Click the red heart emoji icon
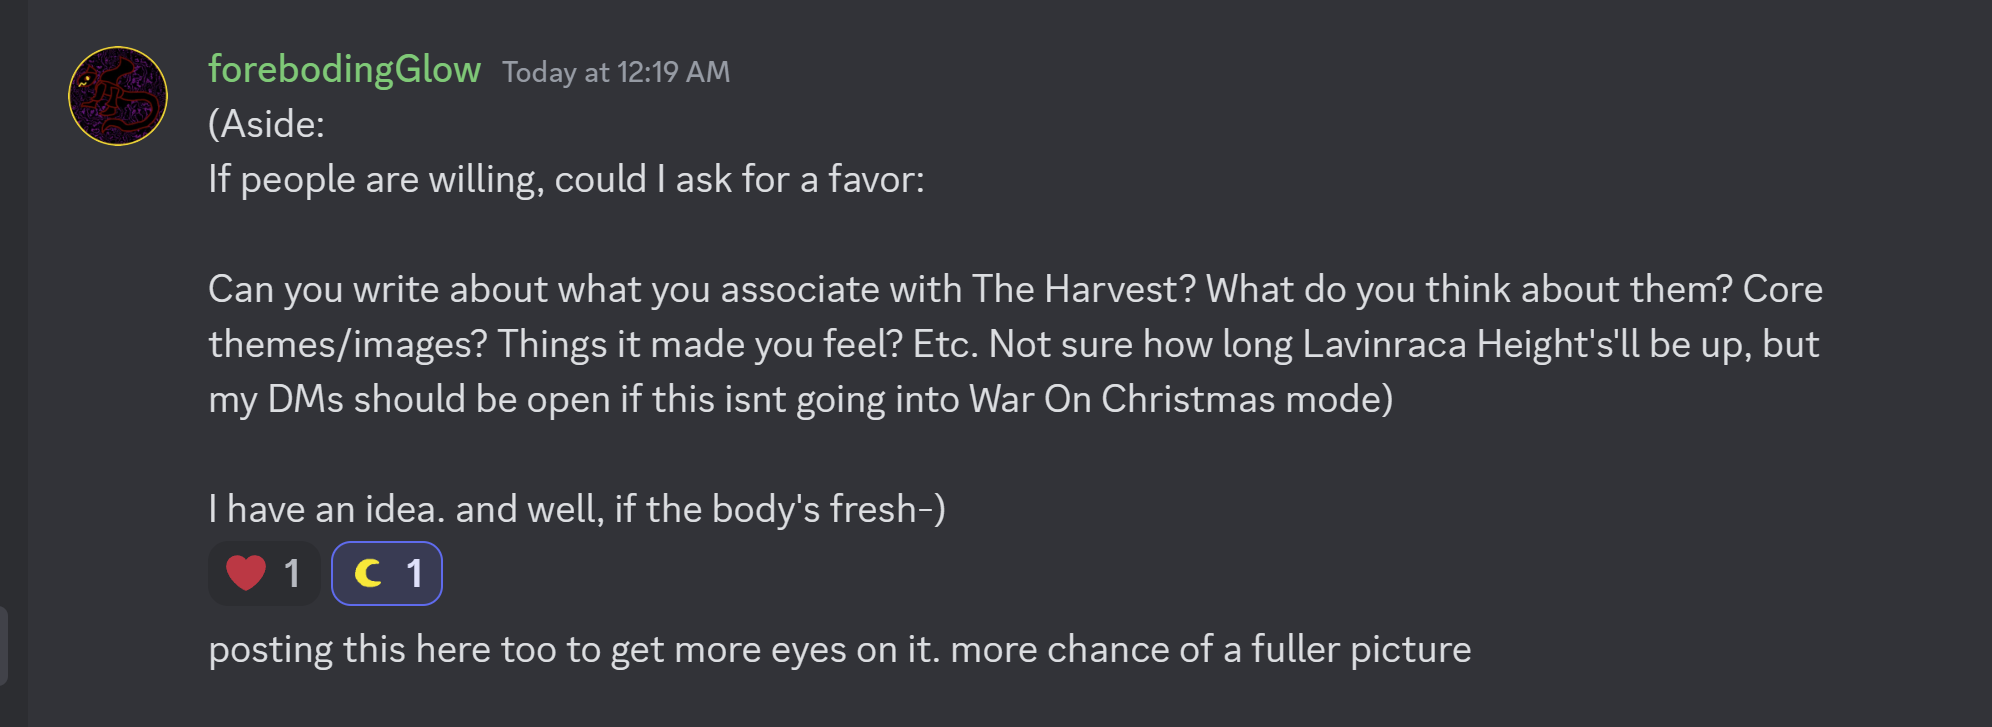Screen dimensions: 1992x727 [x=246, y=573]
